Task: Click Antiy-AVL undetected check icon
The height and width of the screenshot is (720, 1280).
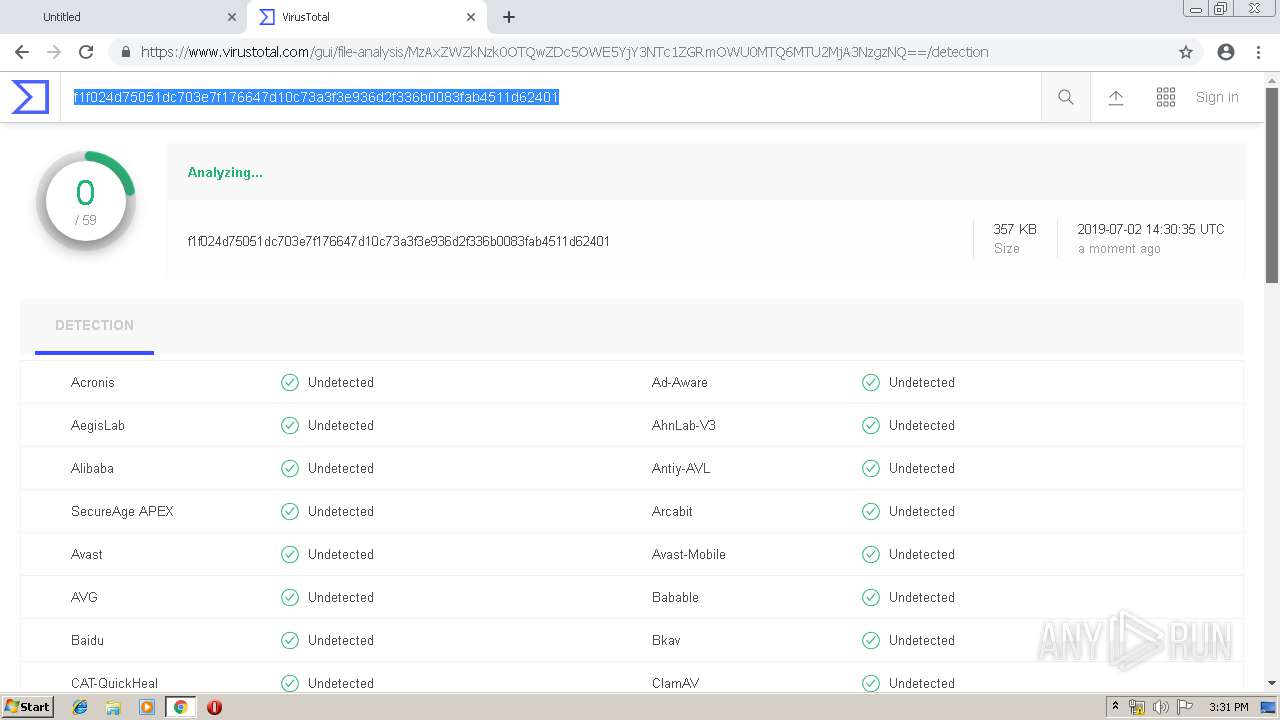Action: (871, 468)
